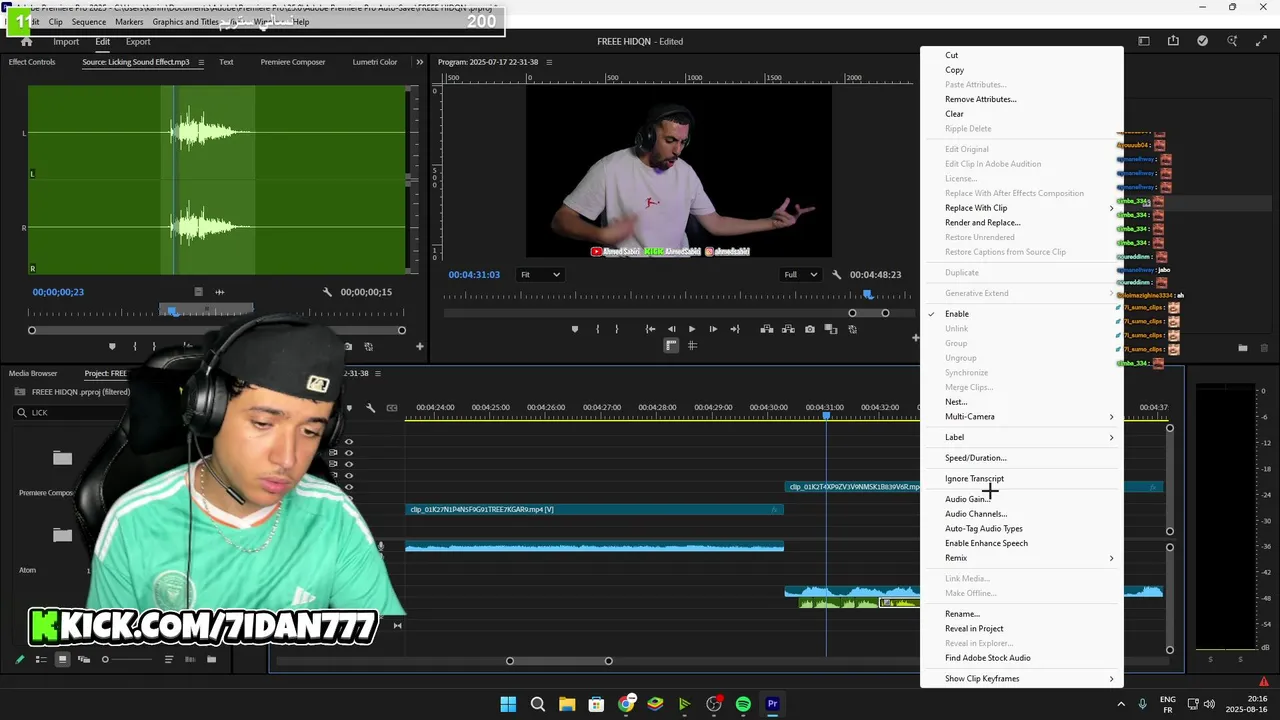Image resolution: width=1280 pixels, height=720 pixels.
Task: Toggle voice-over record microphone on audio track
Action: (380, 547)
